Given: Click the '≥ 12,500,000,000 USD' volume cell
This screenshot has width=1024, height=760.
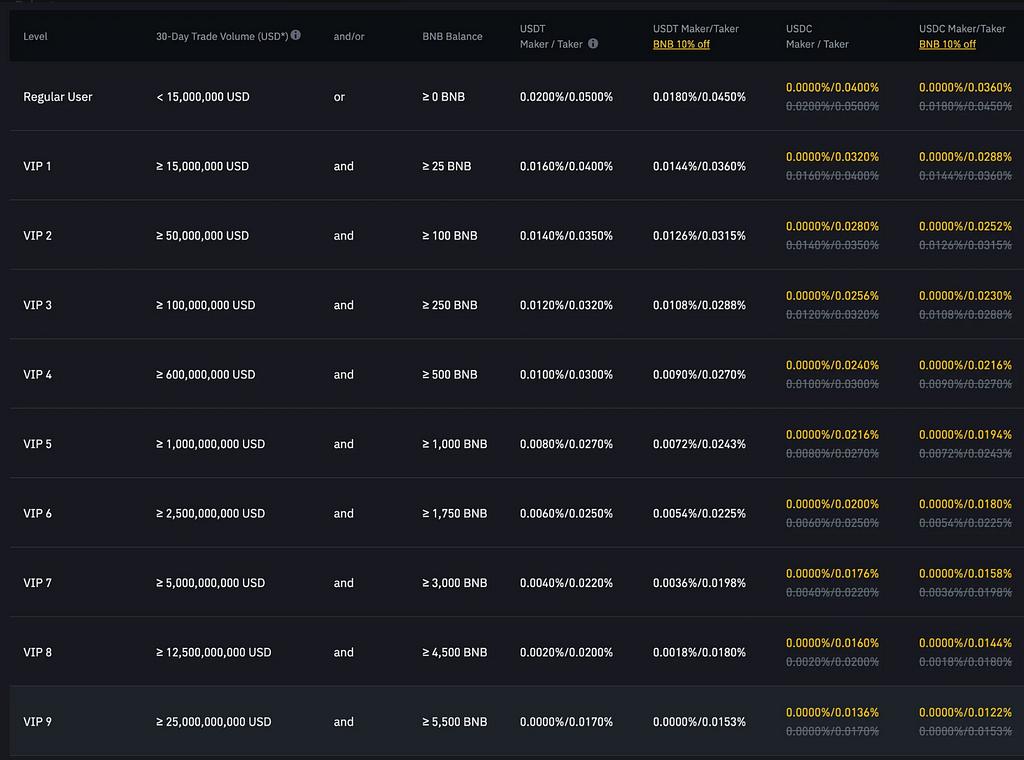Looking at the screenshot, I should point(214,652).
